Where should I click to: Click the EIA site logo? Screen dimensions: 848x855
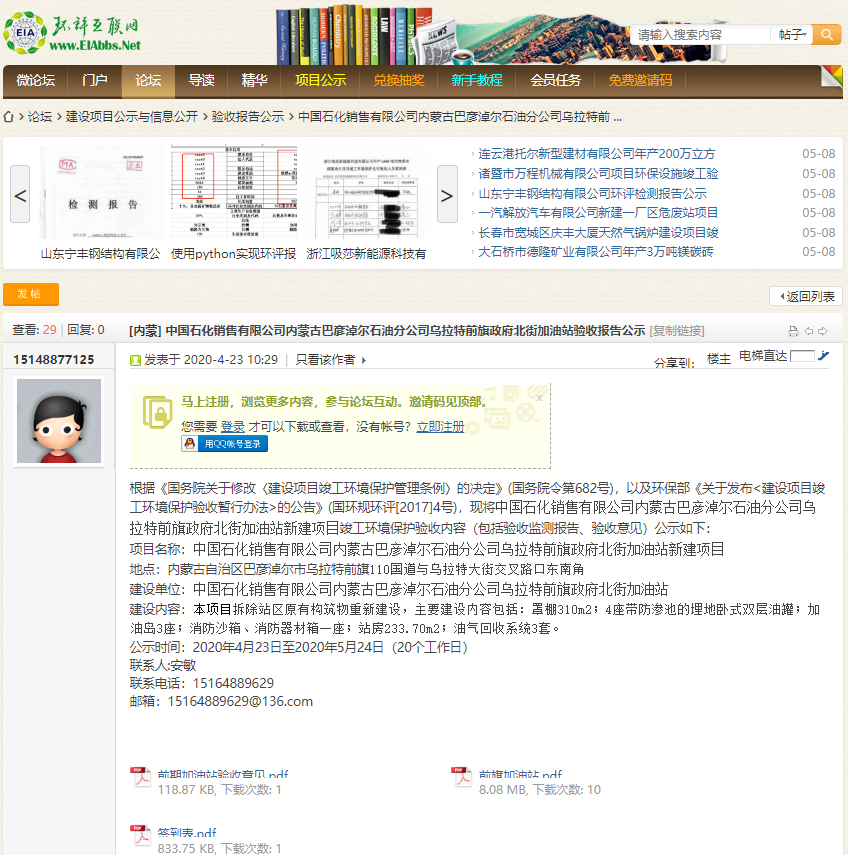(x=72, y=33)
